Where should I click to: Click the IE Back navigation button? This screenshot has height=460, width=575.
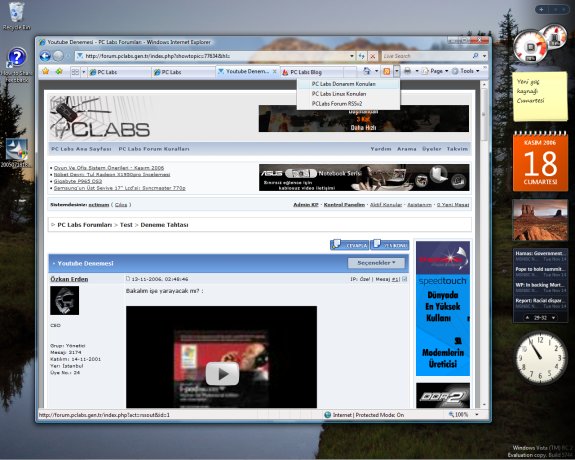pyautogui.click(x=45, y=56)
